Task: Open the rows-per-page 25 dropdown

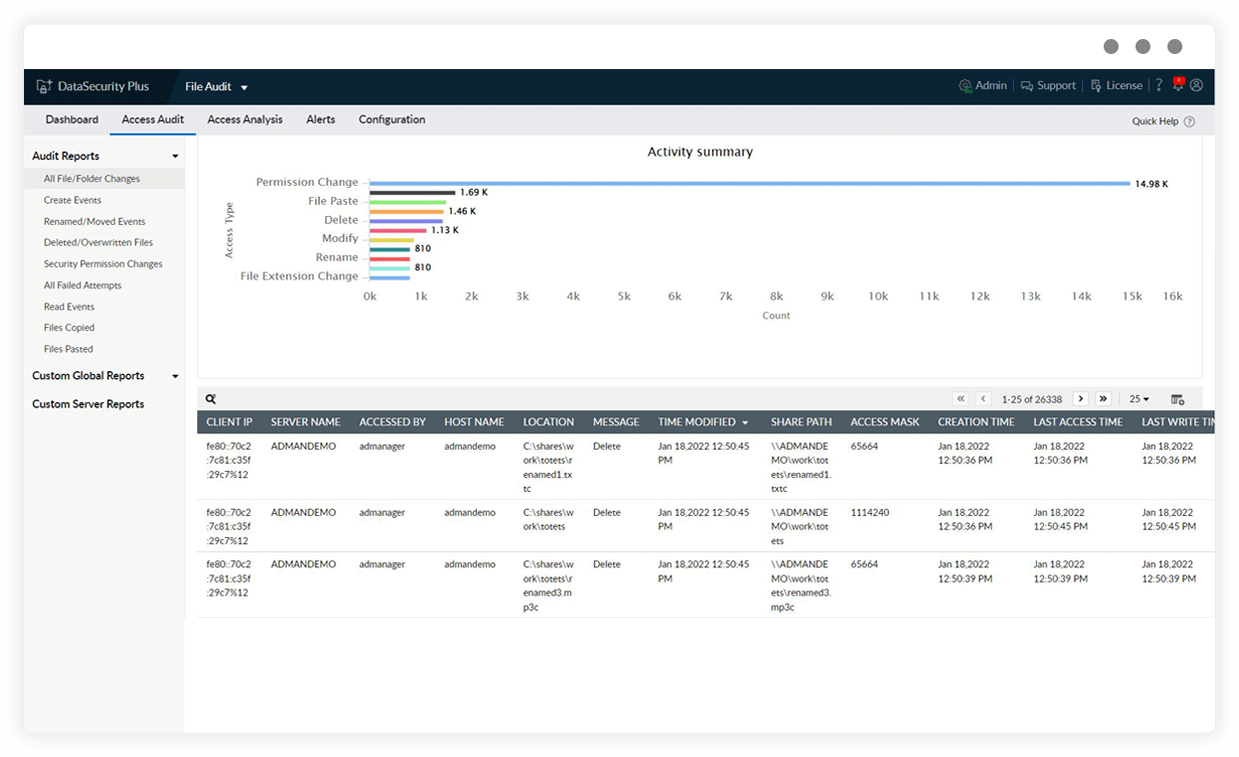Action: coord(1137,398)
